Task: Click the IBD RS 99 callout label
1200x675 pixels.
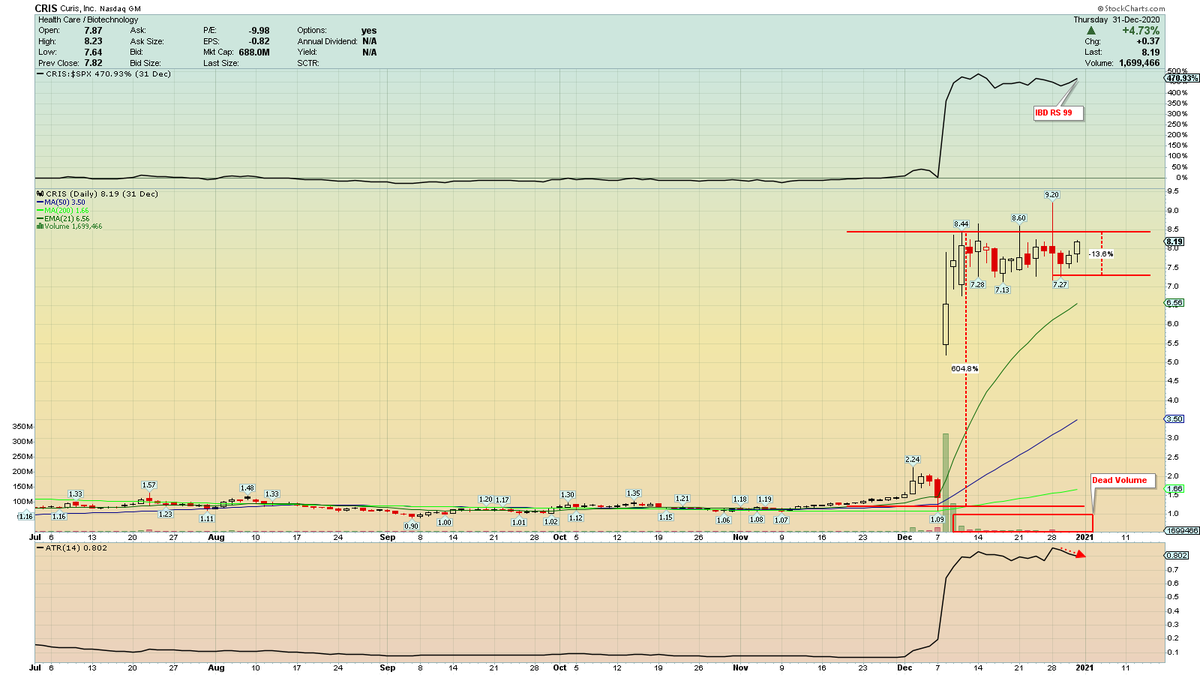Action: 1058,114
